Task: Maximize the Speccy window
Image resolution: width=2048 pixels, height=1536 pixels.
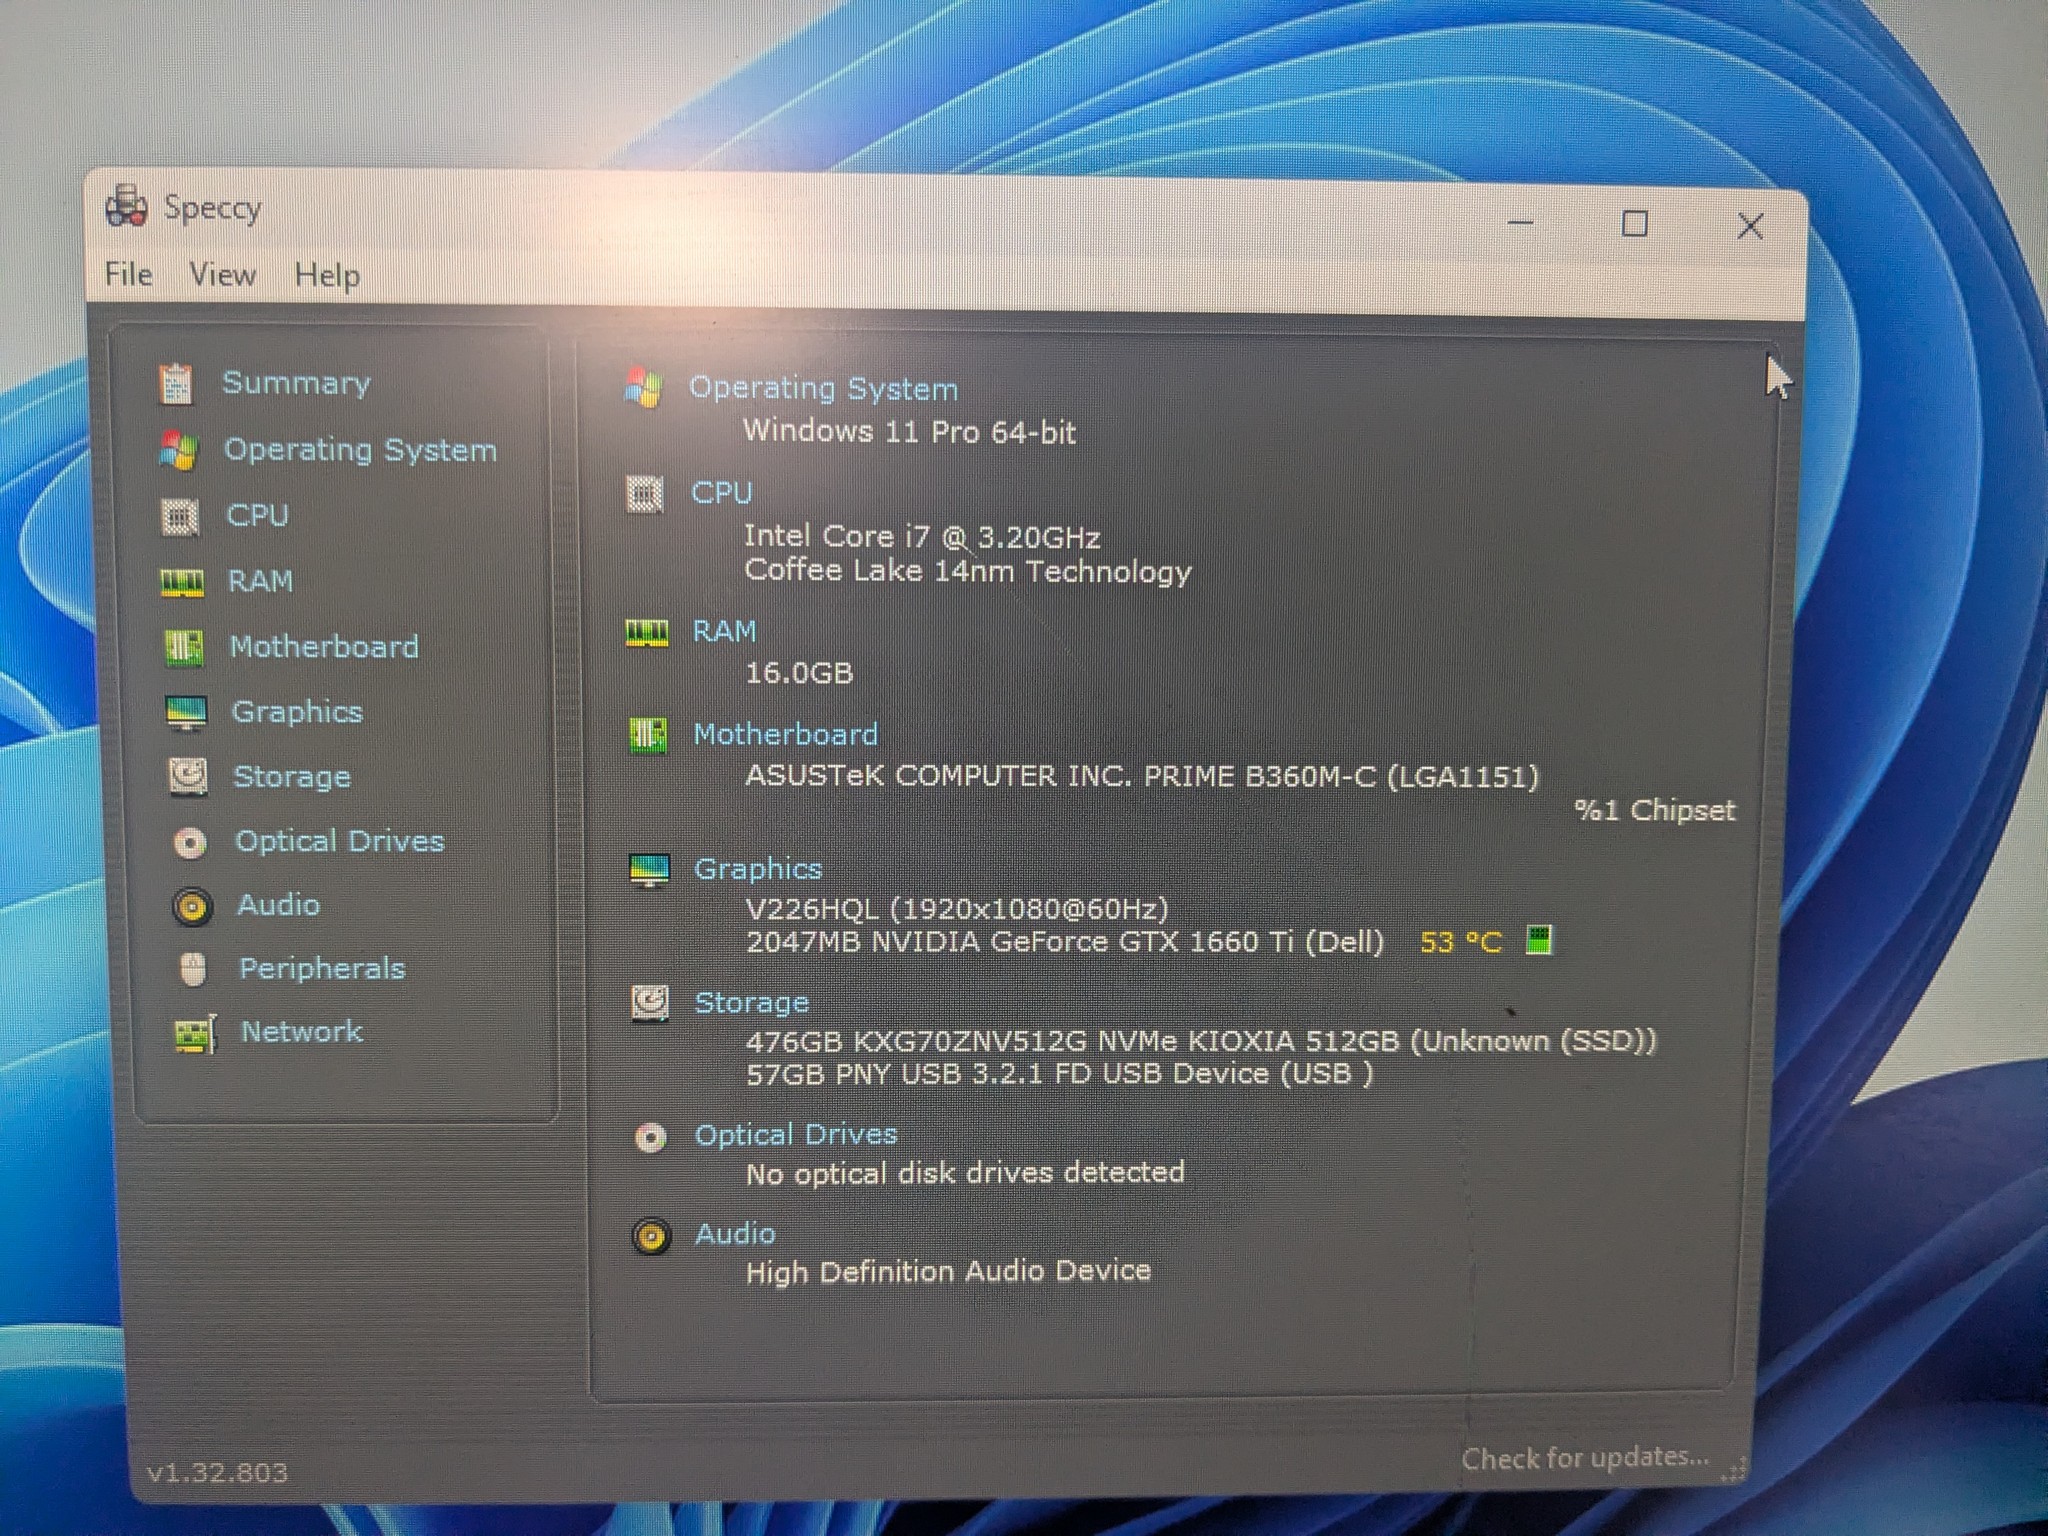Action: (1634, 223)
